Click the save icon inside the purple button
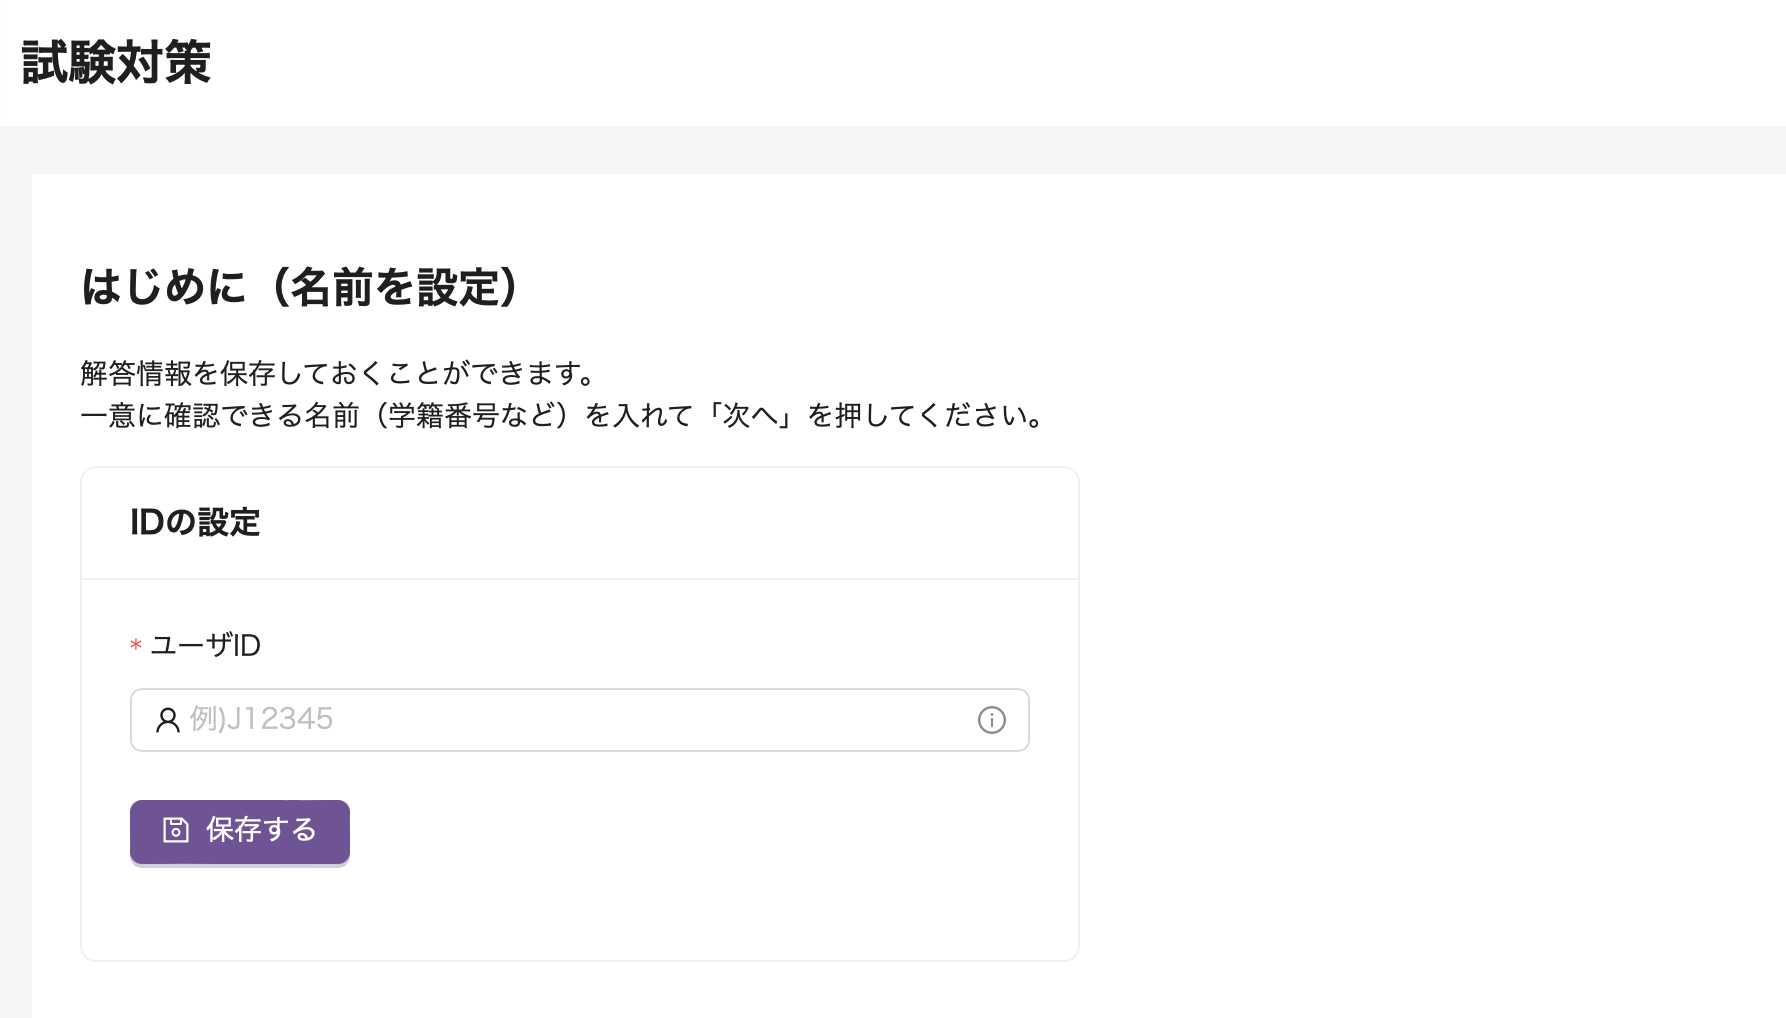 pyautogui.click(x=174, y=831)
